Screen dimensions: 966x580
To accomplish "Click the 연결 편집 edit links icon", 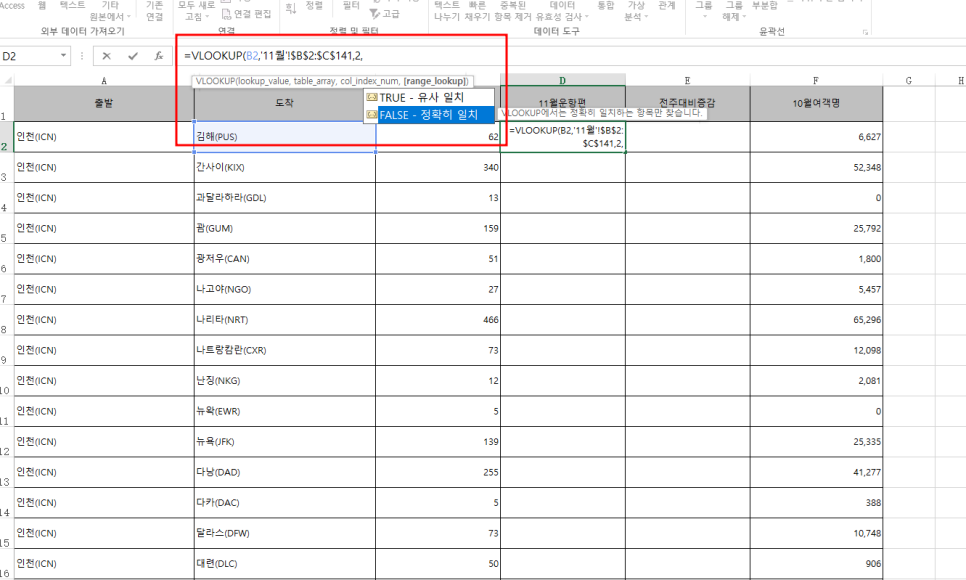I will [x=246, y=14].
